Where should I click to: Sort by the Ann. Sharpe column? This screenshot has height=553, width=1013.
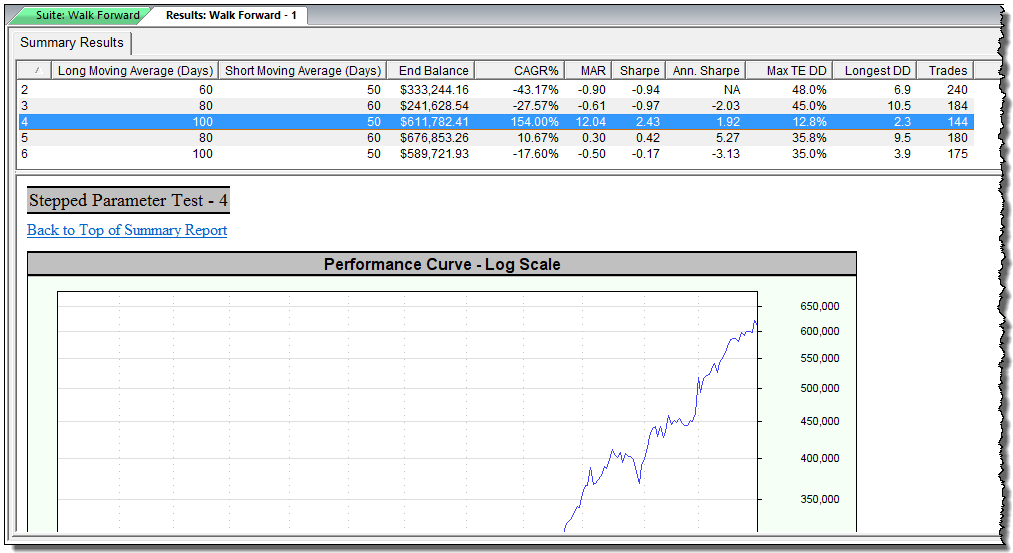coord(707,71)
